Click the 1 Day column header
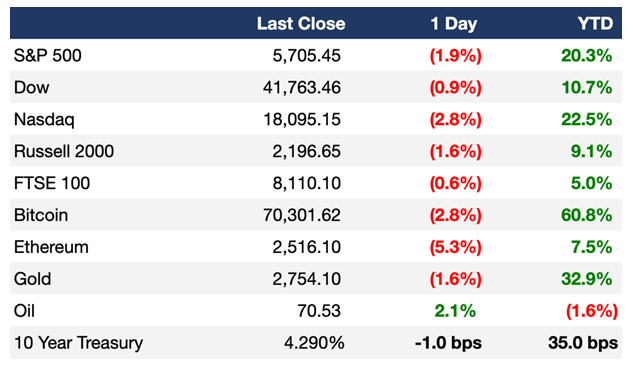Image resolution: width=633 pixels, height=366 pixels. (454, 24)
